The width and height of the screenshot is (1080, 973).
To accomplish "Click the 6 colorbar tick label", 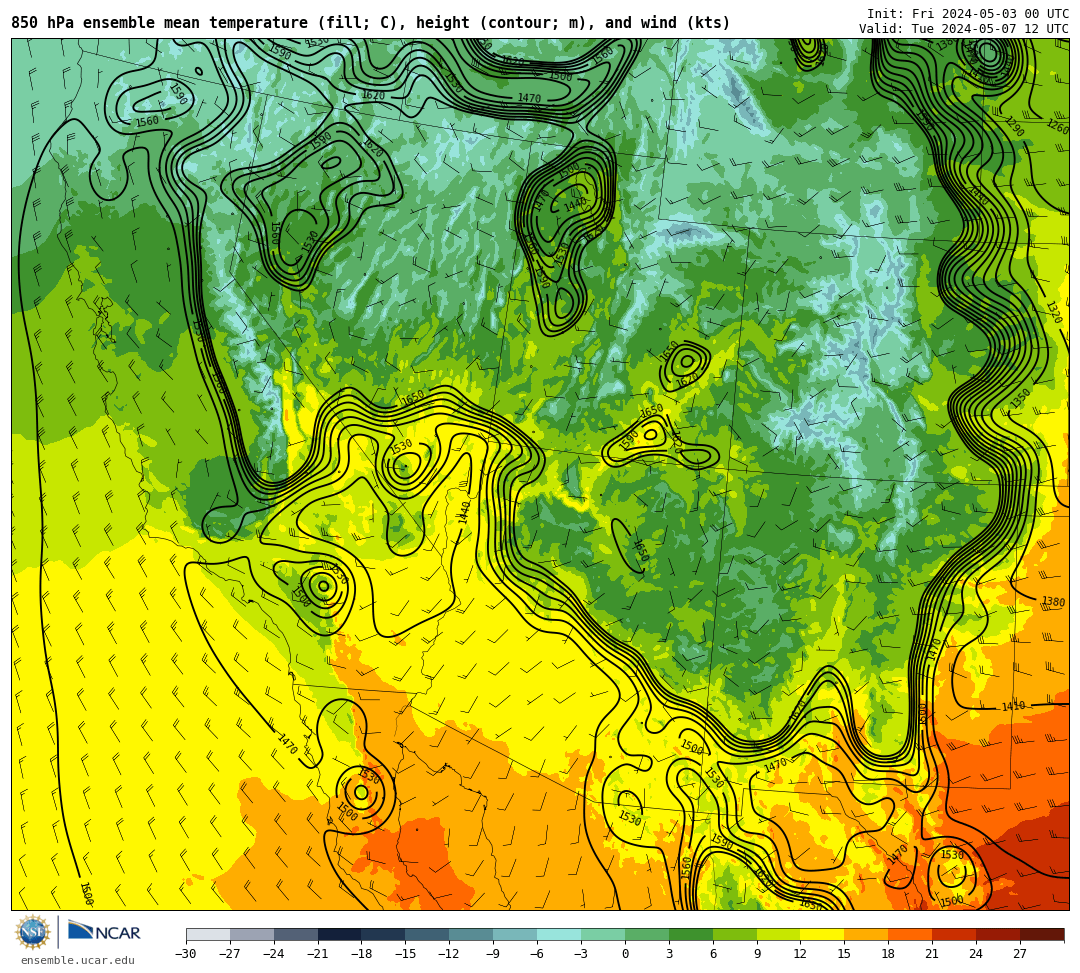I will tap(712, 954).
